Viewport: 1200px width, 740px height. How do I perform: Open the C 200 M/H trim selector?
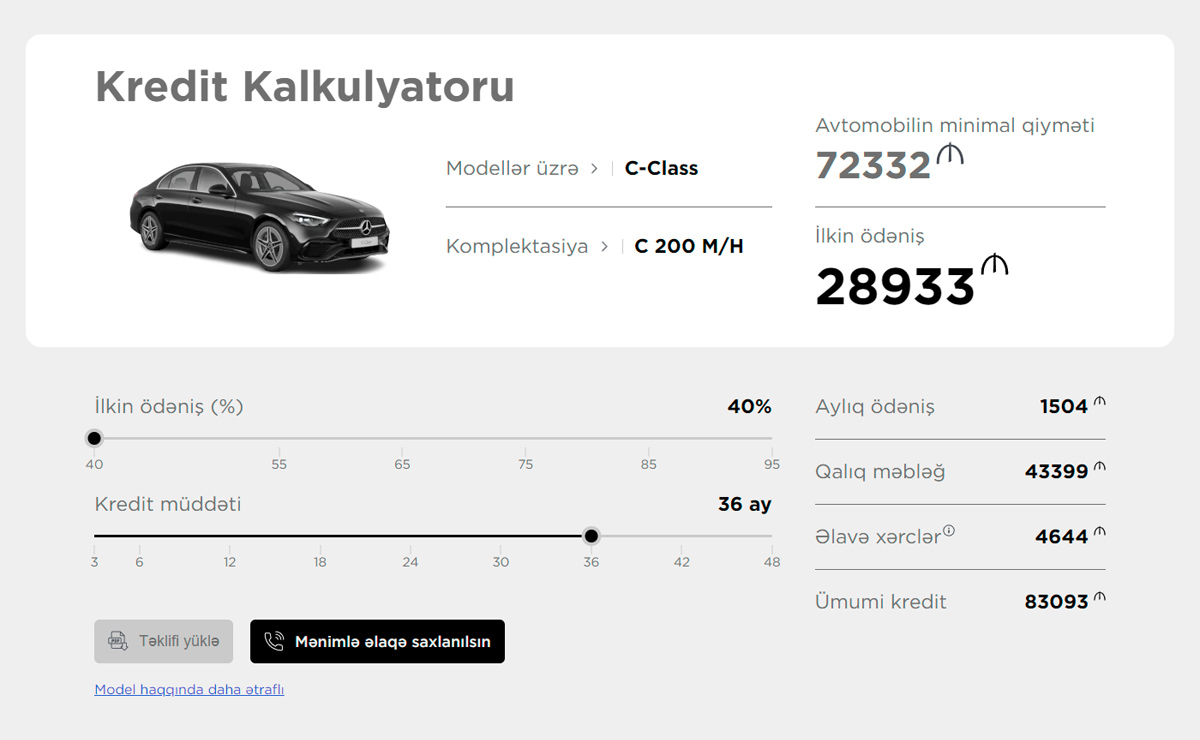tap(688, 246)
